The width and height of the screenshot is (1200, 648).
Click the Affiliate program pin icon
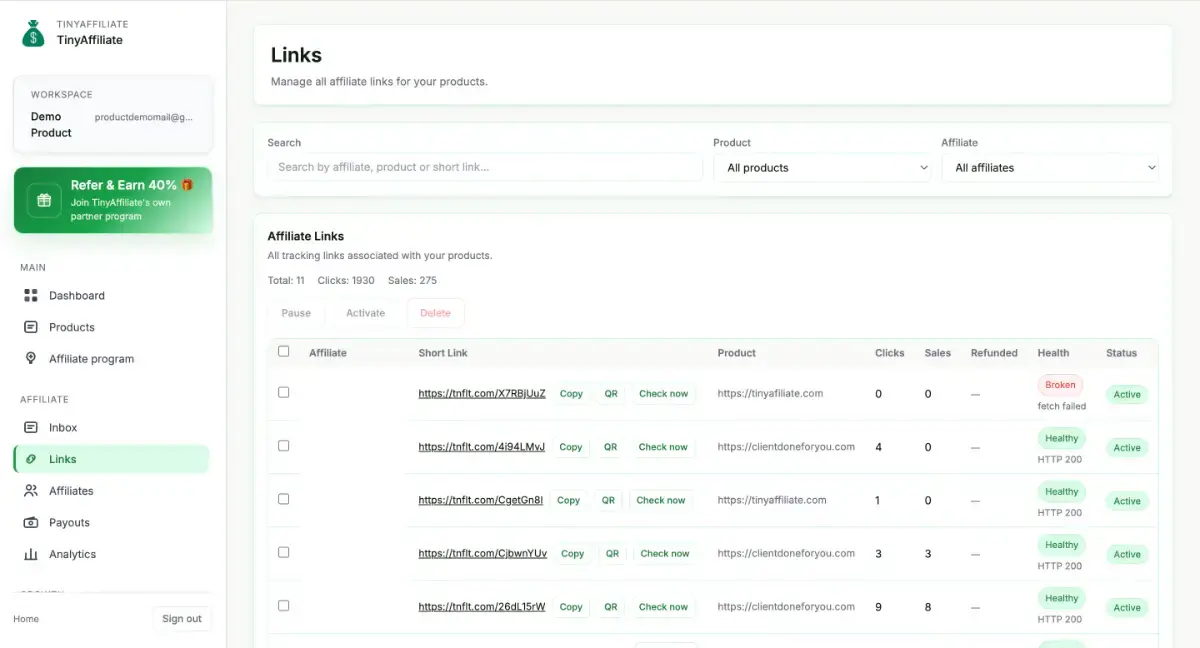(x=31, y=359)
